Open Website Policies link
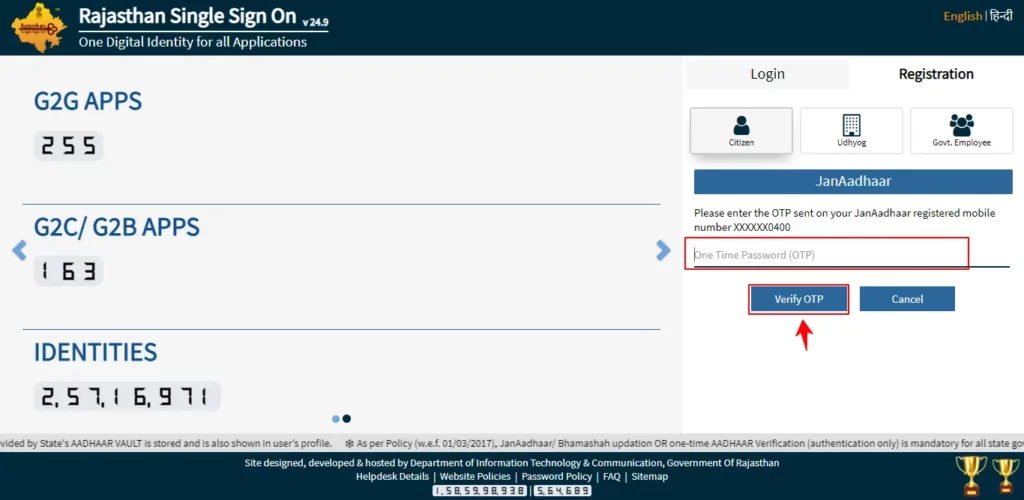The width and height of the screenshot is (1024, 500). click(475, 477)
